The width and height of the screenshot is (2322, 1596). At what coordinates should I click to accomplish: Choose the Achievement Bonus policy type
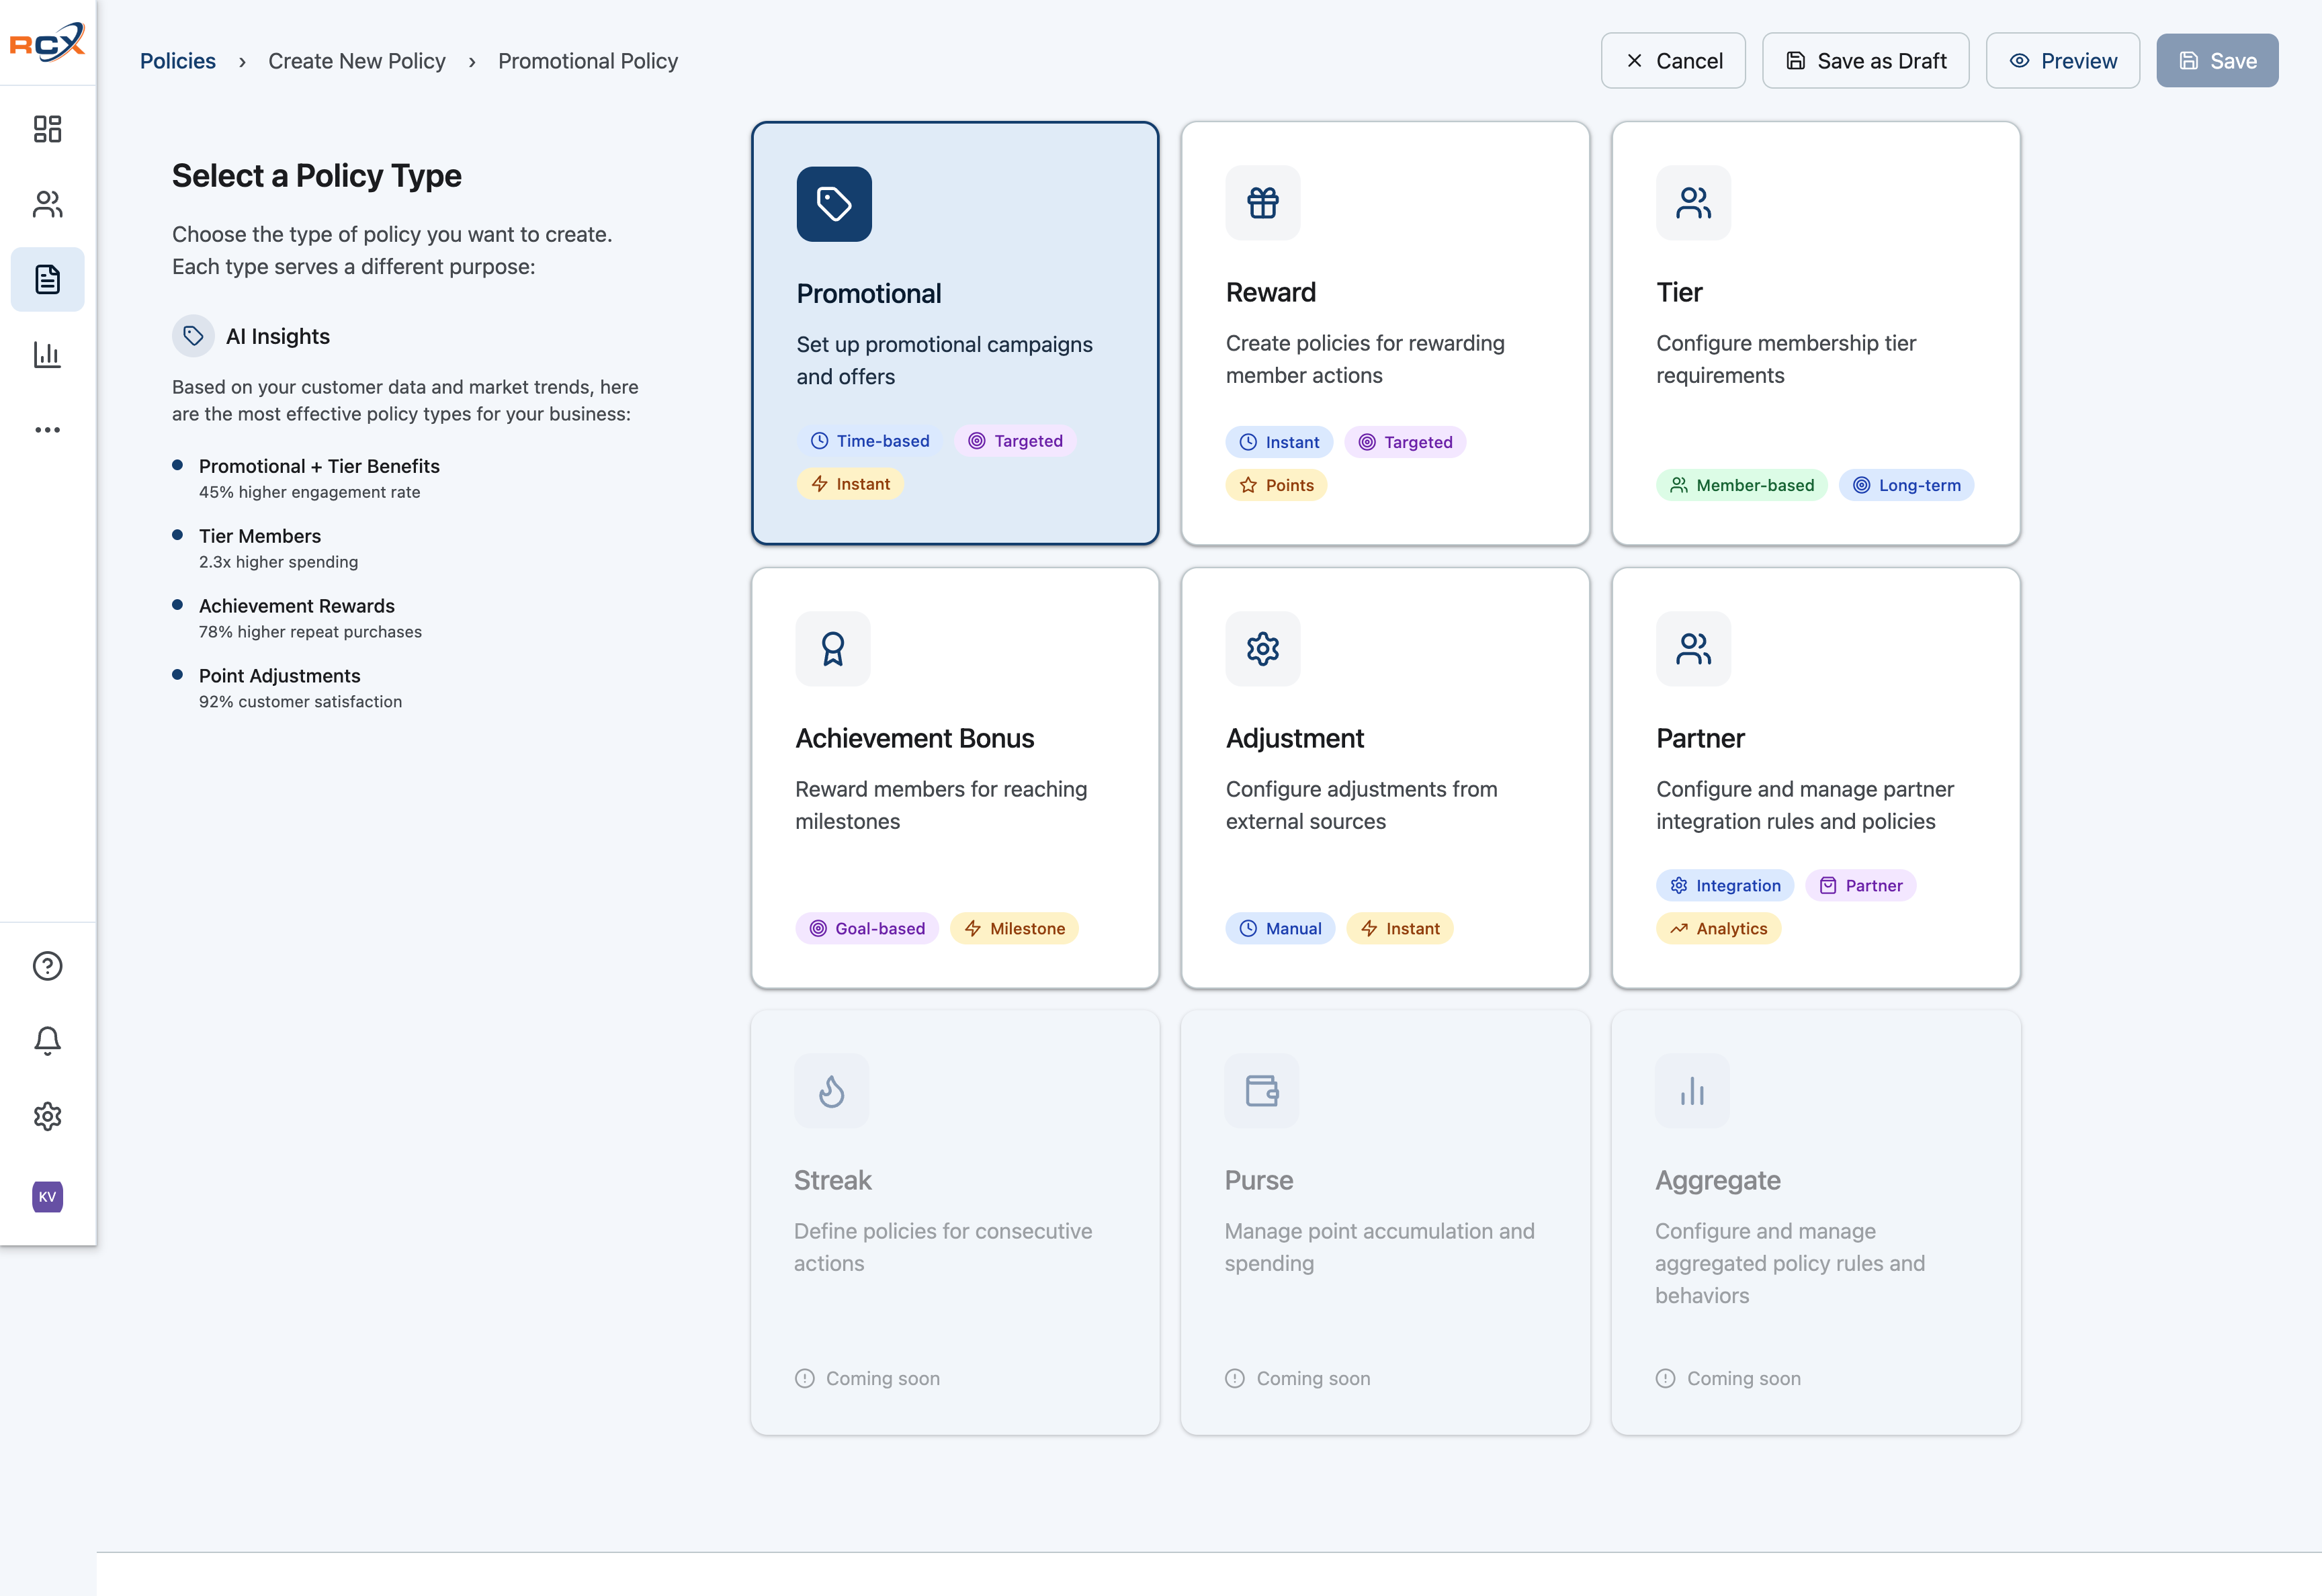(955, 778)
